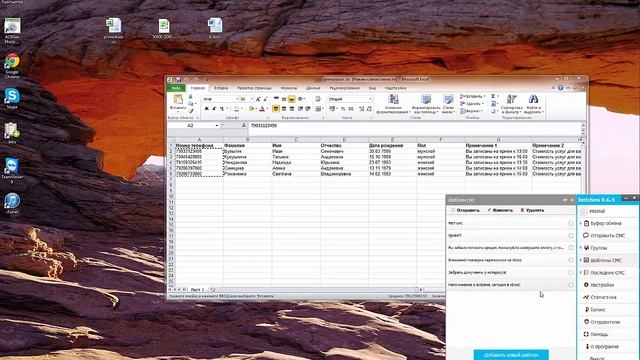640x360 pixels.
Task: Click the Delete button in the templates panel
Action: click(x=532, y=210)
